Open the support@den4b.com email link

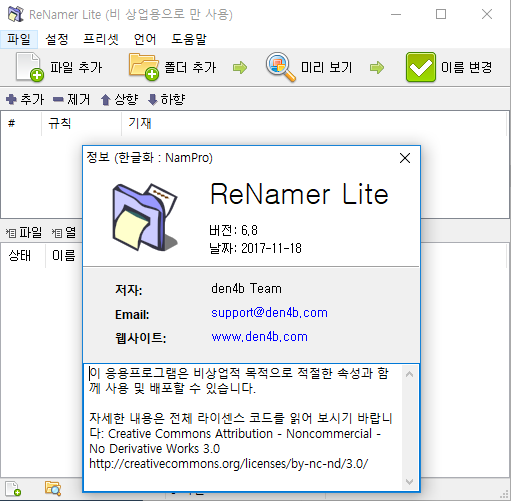pos(269,313)
